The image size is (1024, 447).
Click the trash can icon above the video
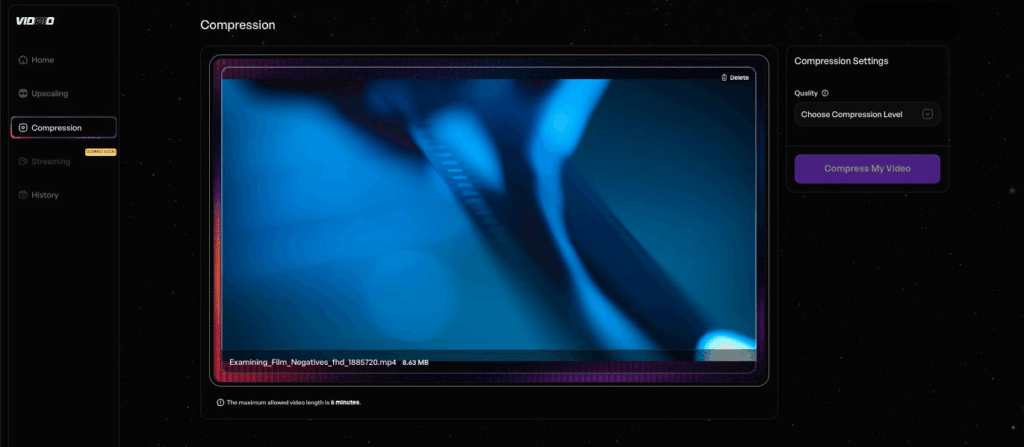click(724, 77)
